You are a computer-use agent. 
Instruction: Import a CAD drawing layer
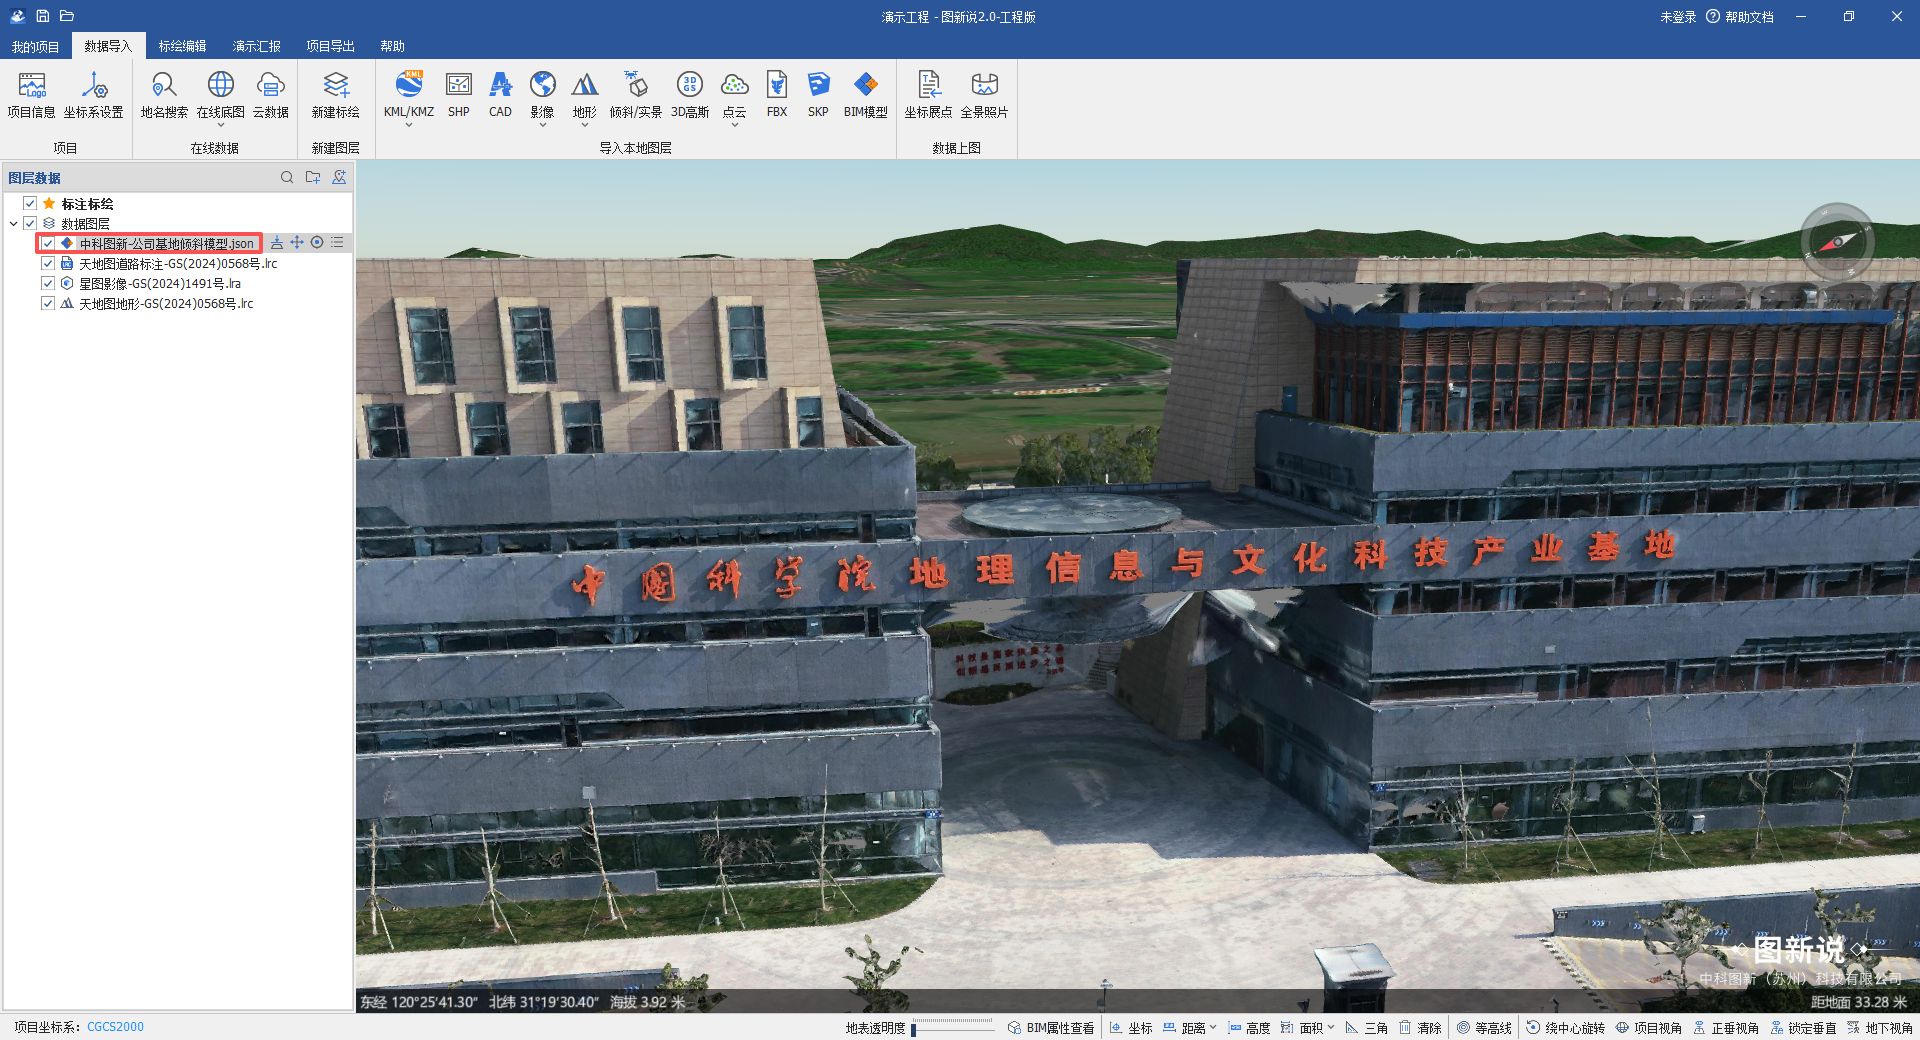[x=501, y=95]
